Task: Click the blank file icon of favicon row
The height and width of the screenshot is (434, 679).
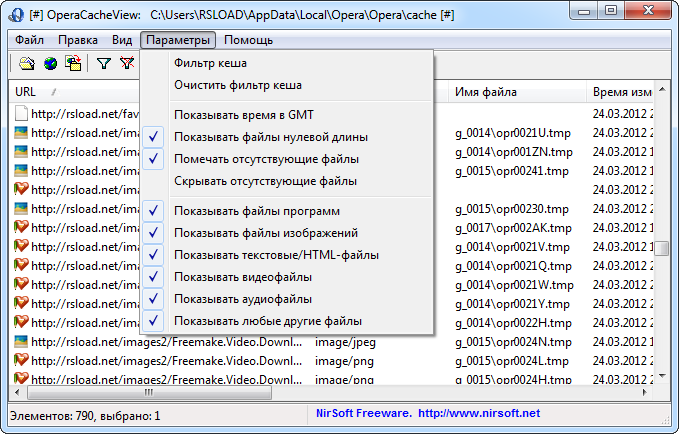Action: (x=21, y=113)
